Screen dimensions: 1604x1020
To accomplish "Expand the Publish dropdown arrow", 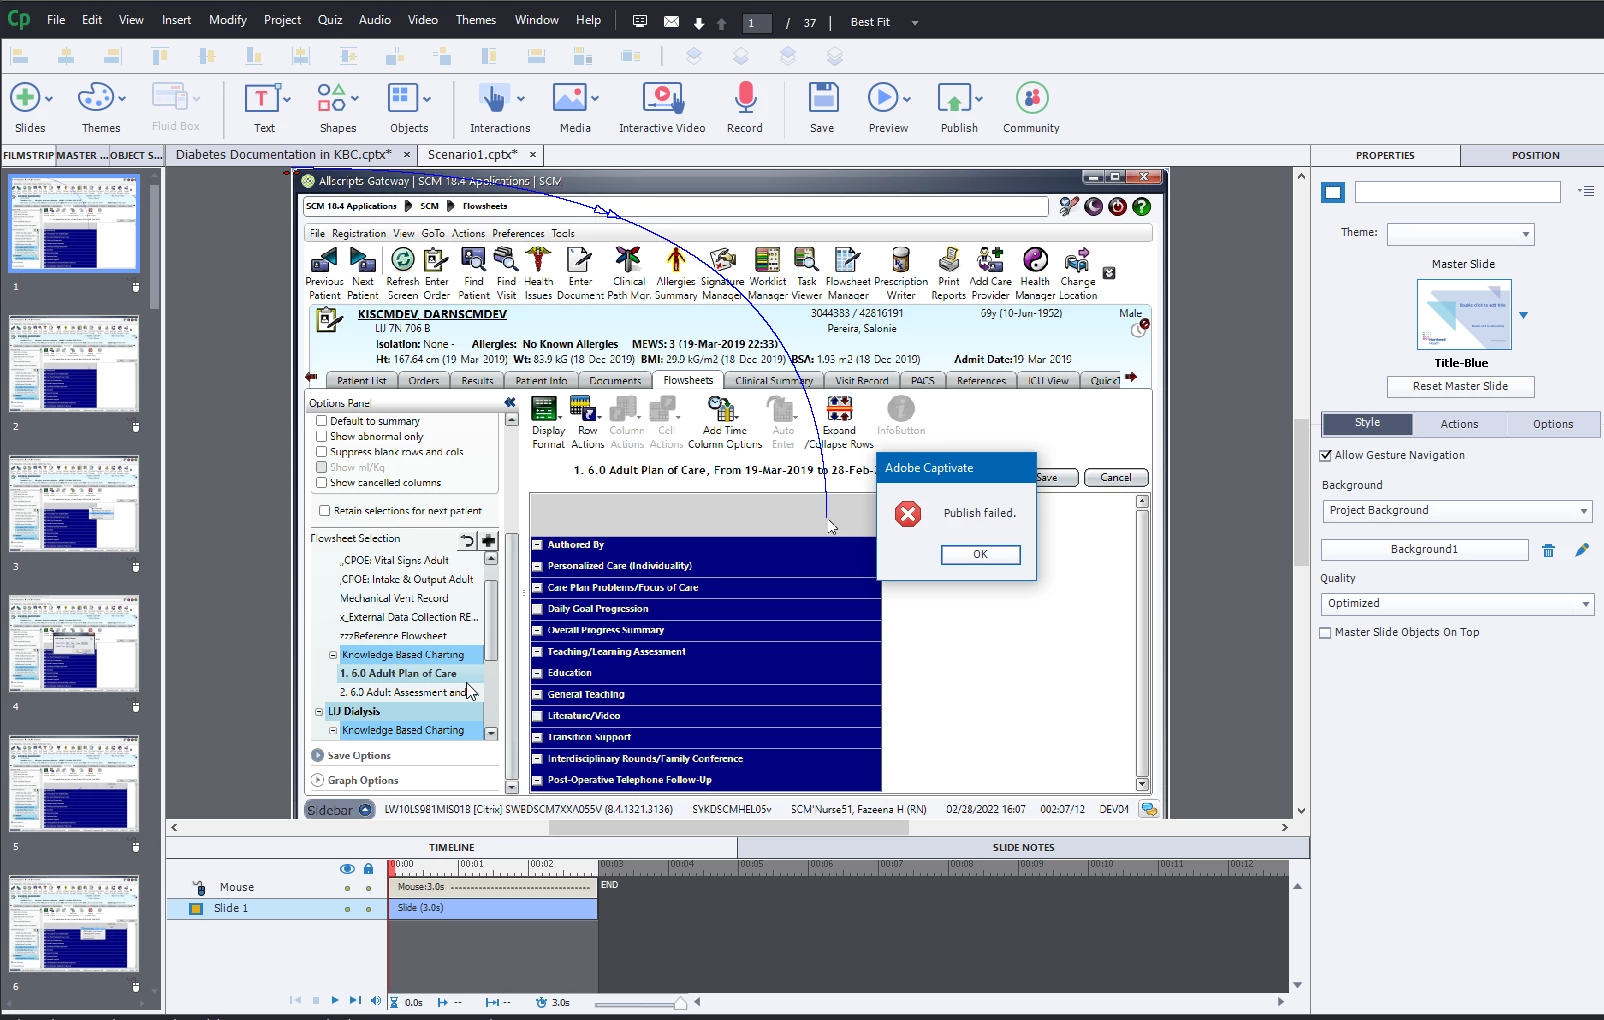I will click(x=979, y=99).
